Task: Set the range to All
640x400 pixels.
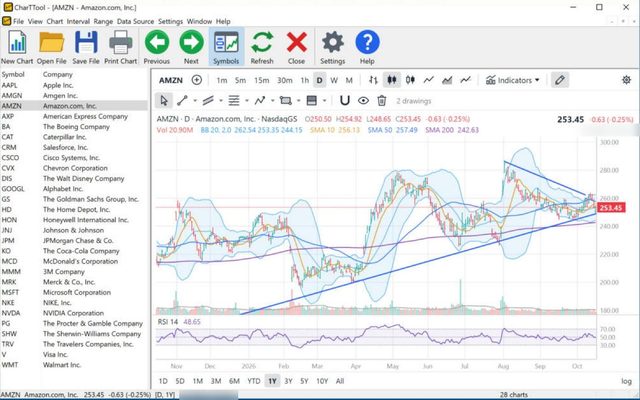Action: pos(340,381)
